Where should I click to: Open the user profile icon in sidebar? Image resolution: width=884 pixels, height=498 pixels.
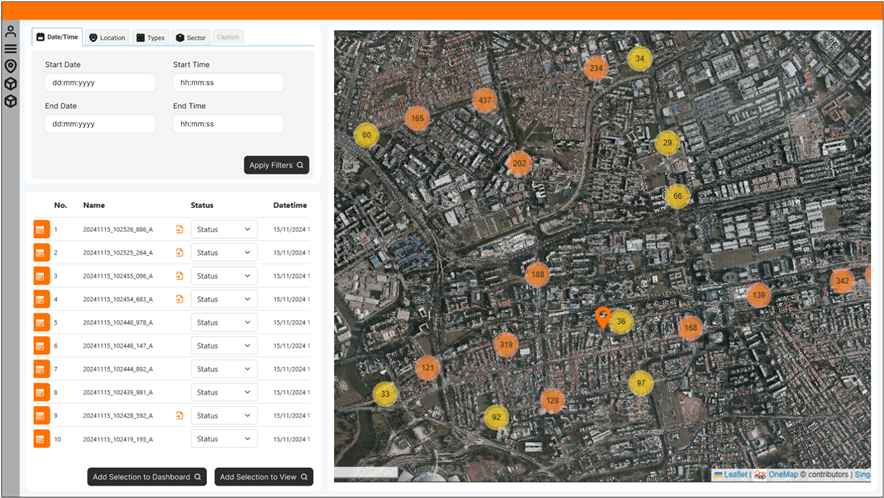coord(10,32)
